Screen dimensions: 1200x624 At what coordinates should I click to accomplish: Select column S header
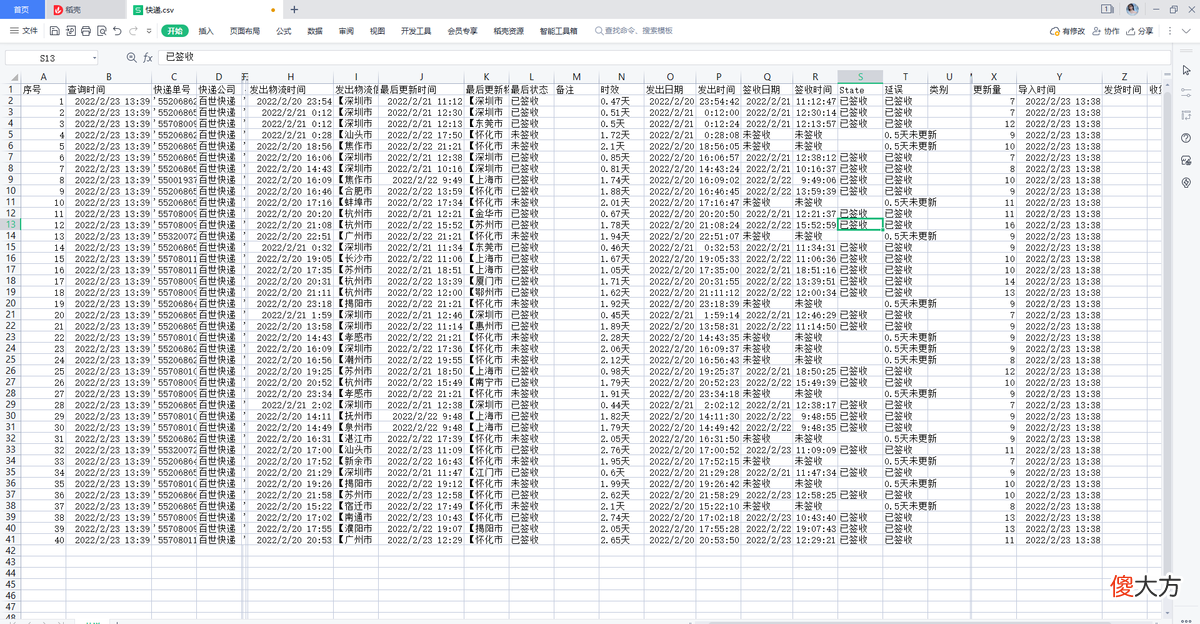click(x=860, y=77)
